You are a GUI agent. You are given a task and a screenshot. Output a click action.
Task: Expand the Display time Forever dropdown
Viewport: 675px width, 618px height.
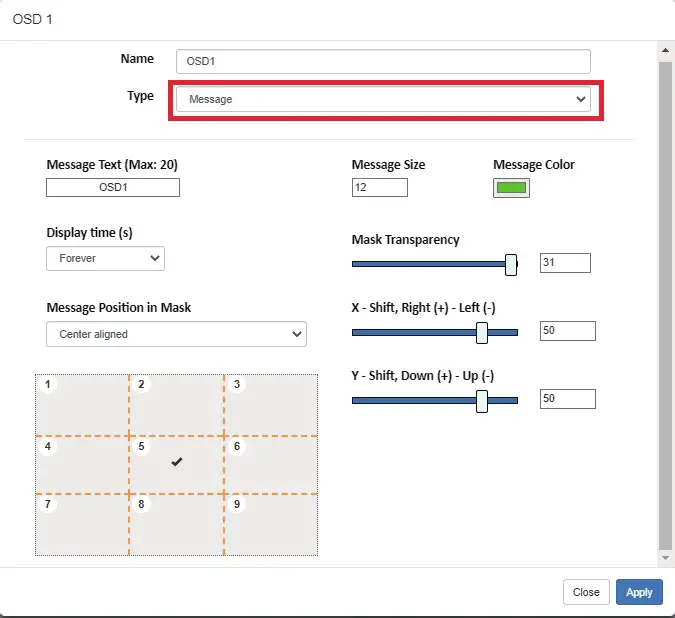tap(105, 258)
